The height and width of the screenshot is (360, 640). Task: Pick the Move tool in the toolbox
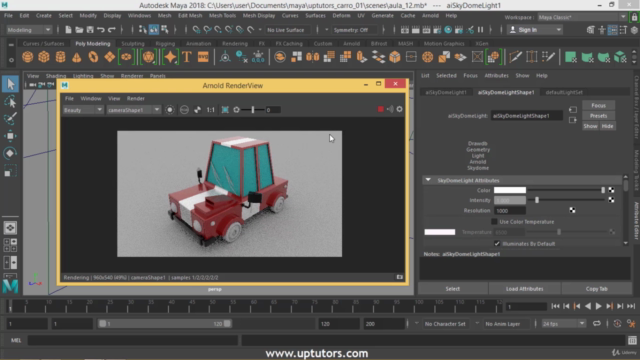10,136
